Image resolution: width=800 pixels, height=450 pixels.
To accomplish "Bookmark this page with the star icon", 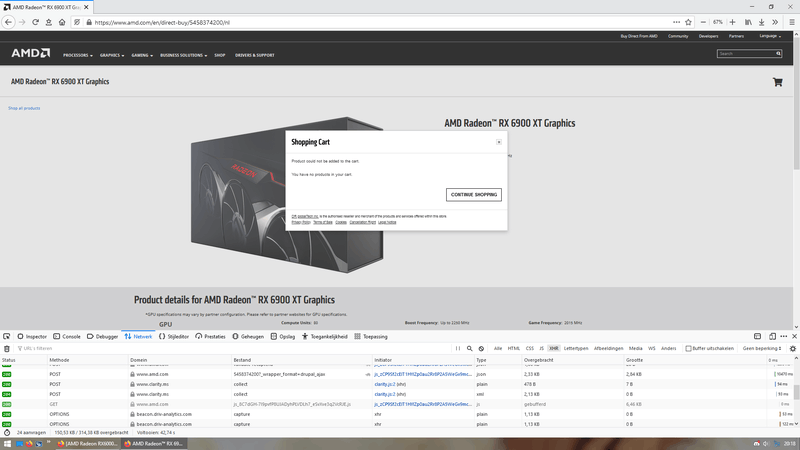I will 688,22.
